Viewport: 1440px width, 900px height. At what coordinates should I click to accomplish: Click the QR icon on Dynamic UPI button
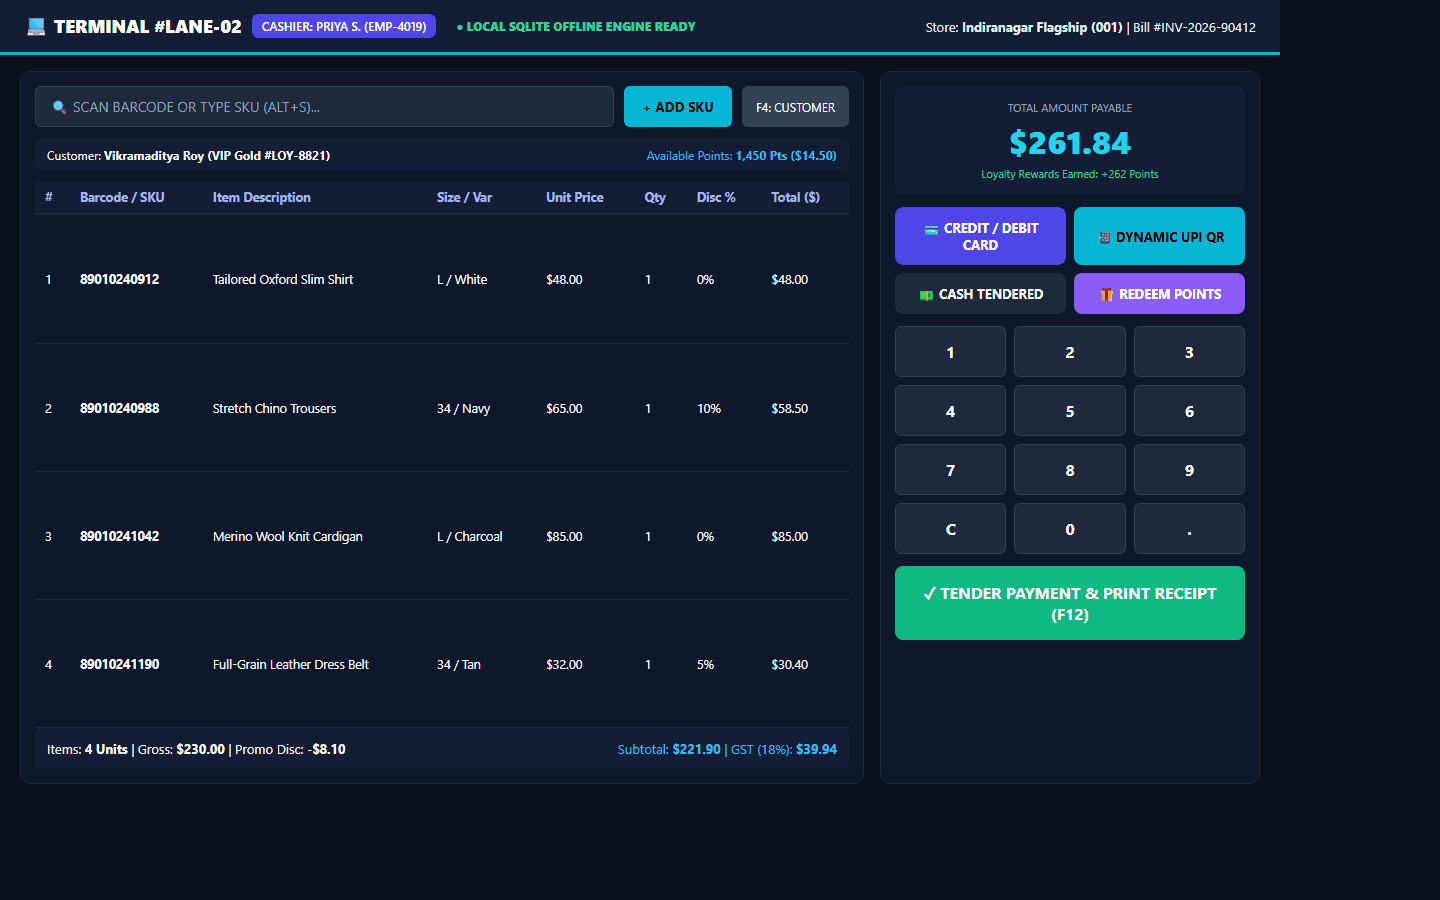(x=1104, y=238)
